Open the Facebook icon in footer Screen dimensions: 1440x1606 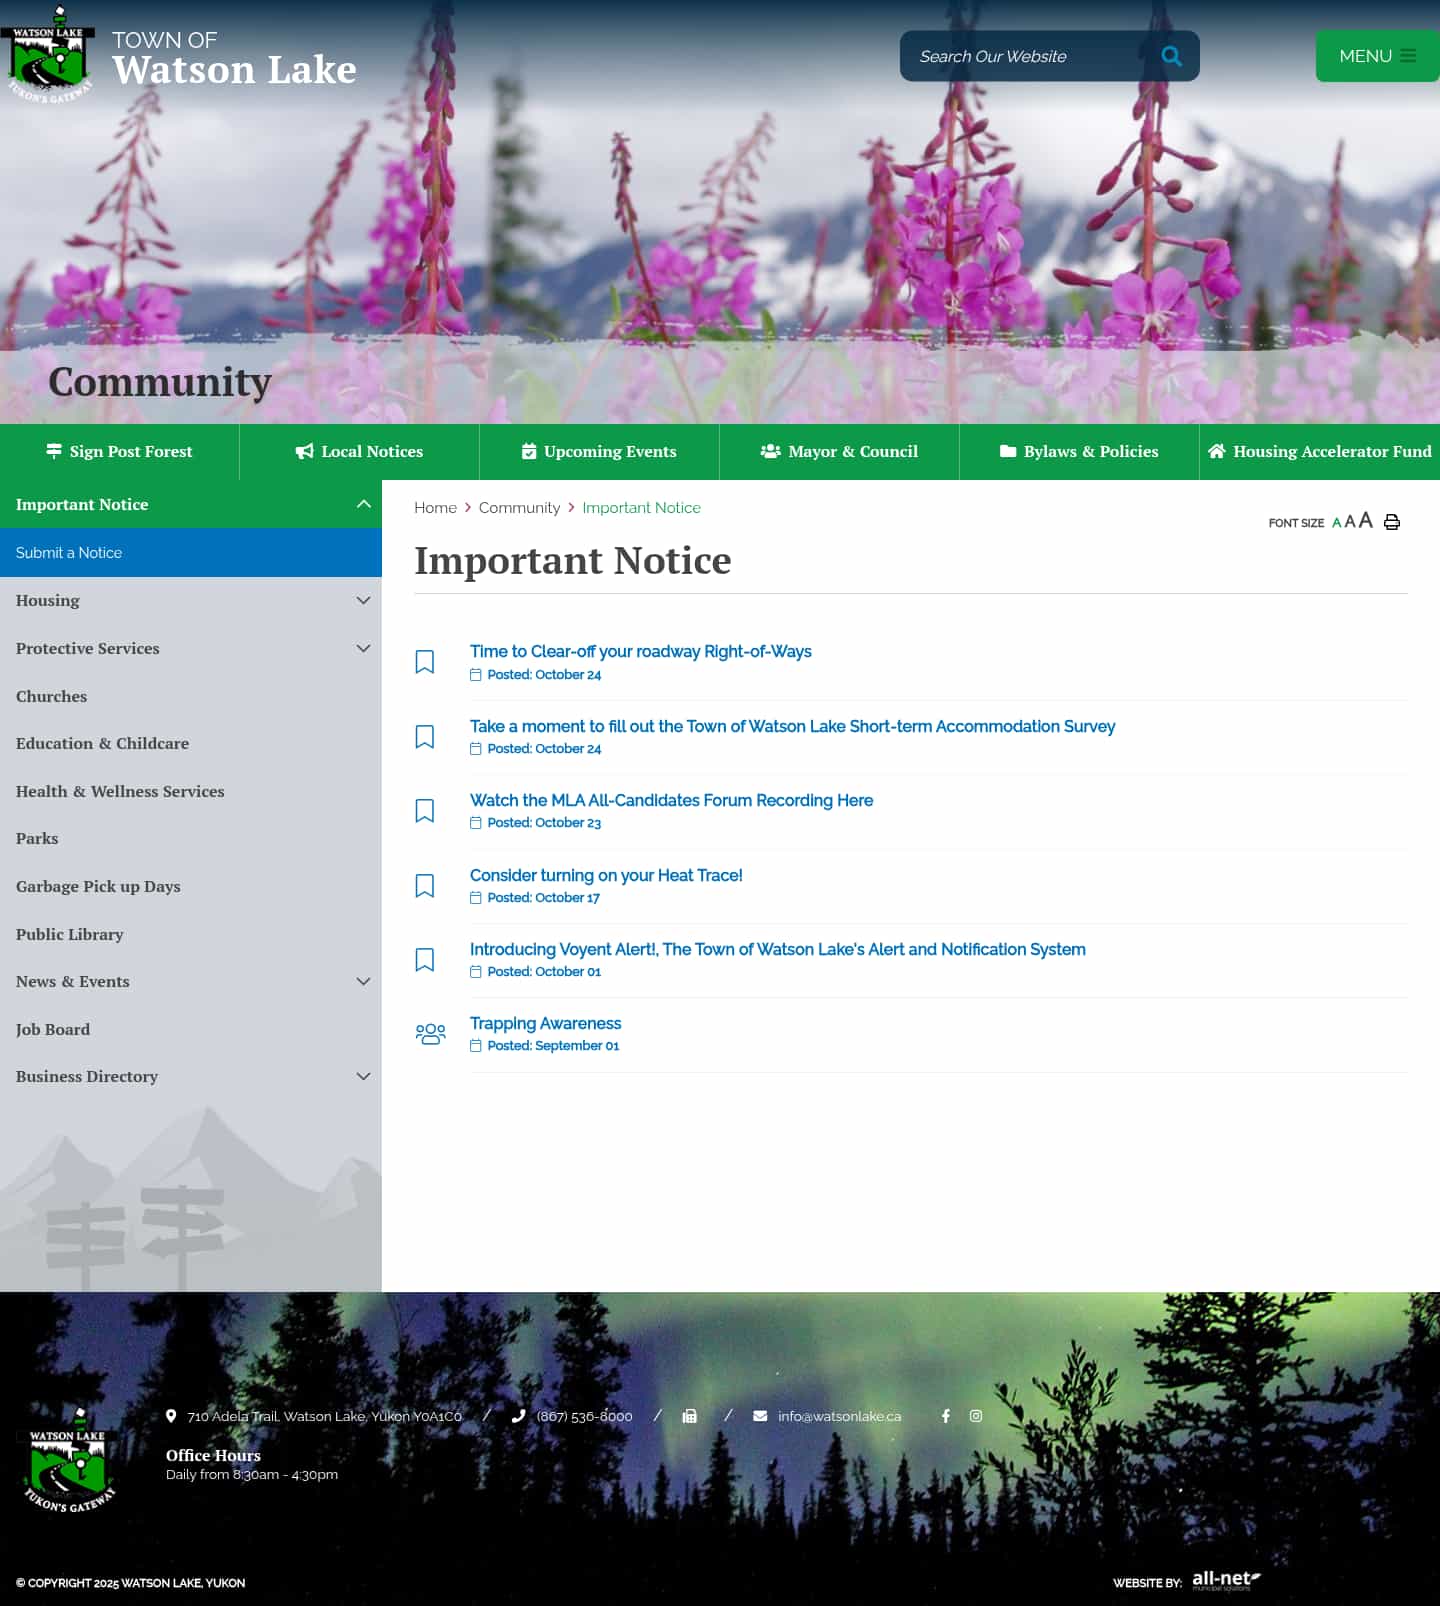pos(945,1416)
